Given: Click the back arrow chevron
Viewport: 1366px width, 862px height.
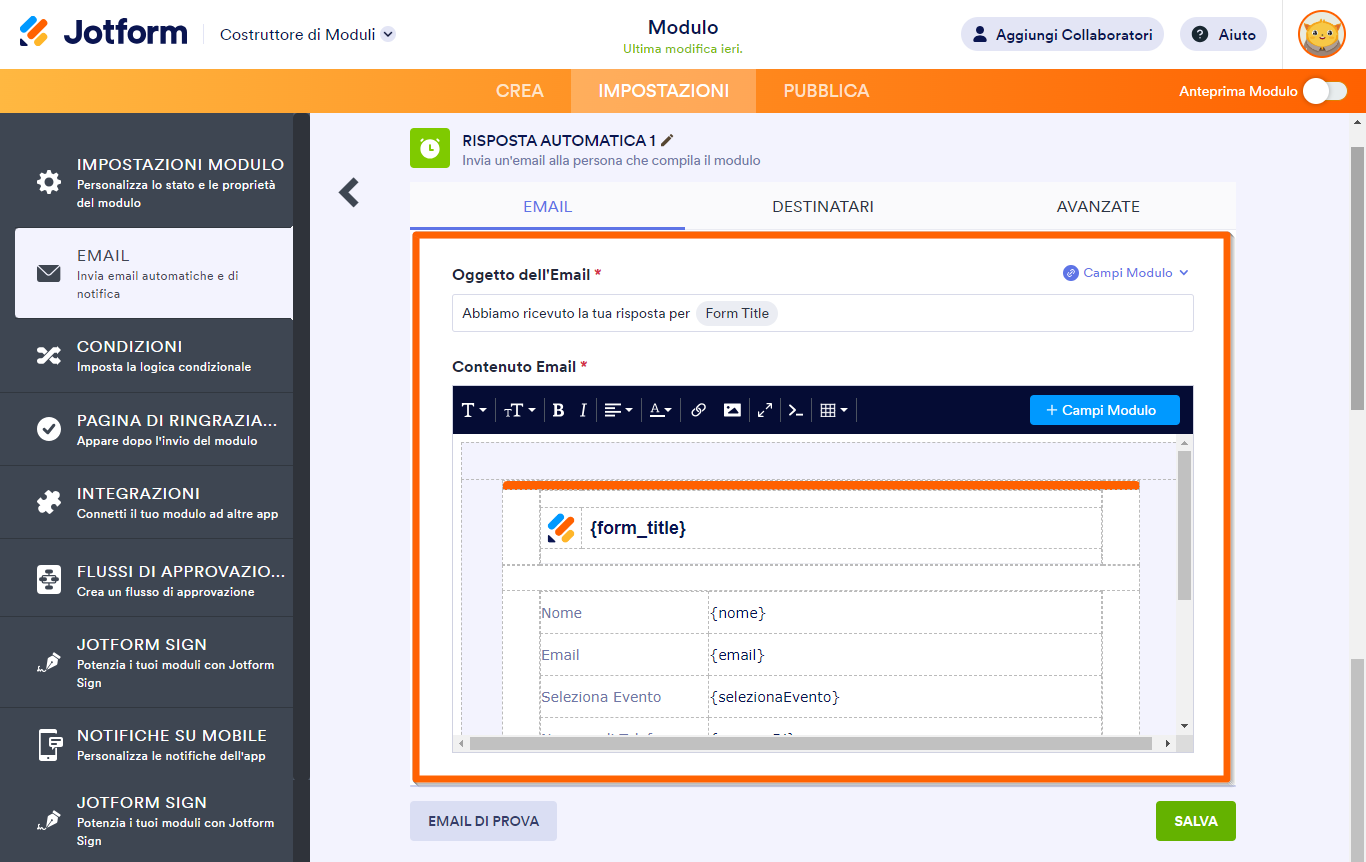Looking at the screenshot, I should tap(349, 192).
